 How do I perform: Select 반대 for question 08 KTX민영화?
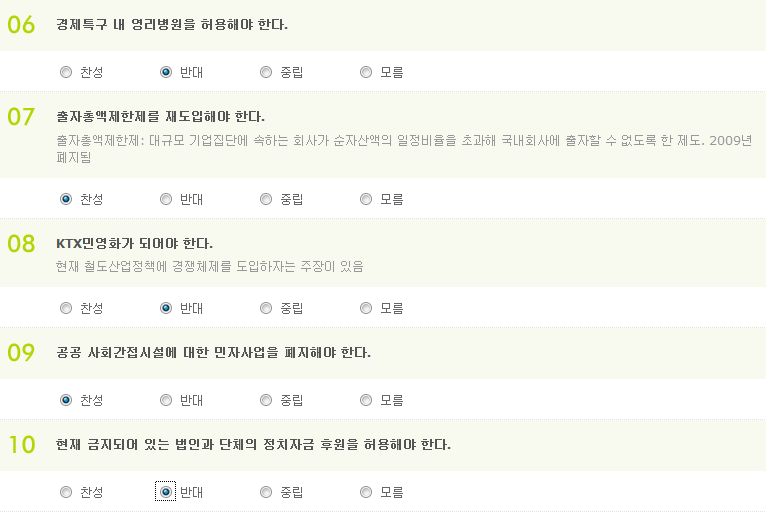coord(166,308)
